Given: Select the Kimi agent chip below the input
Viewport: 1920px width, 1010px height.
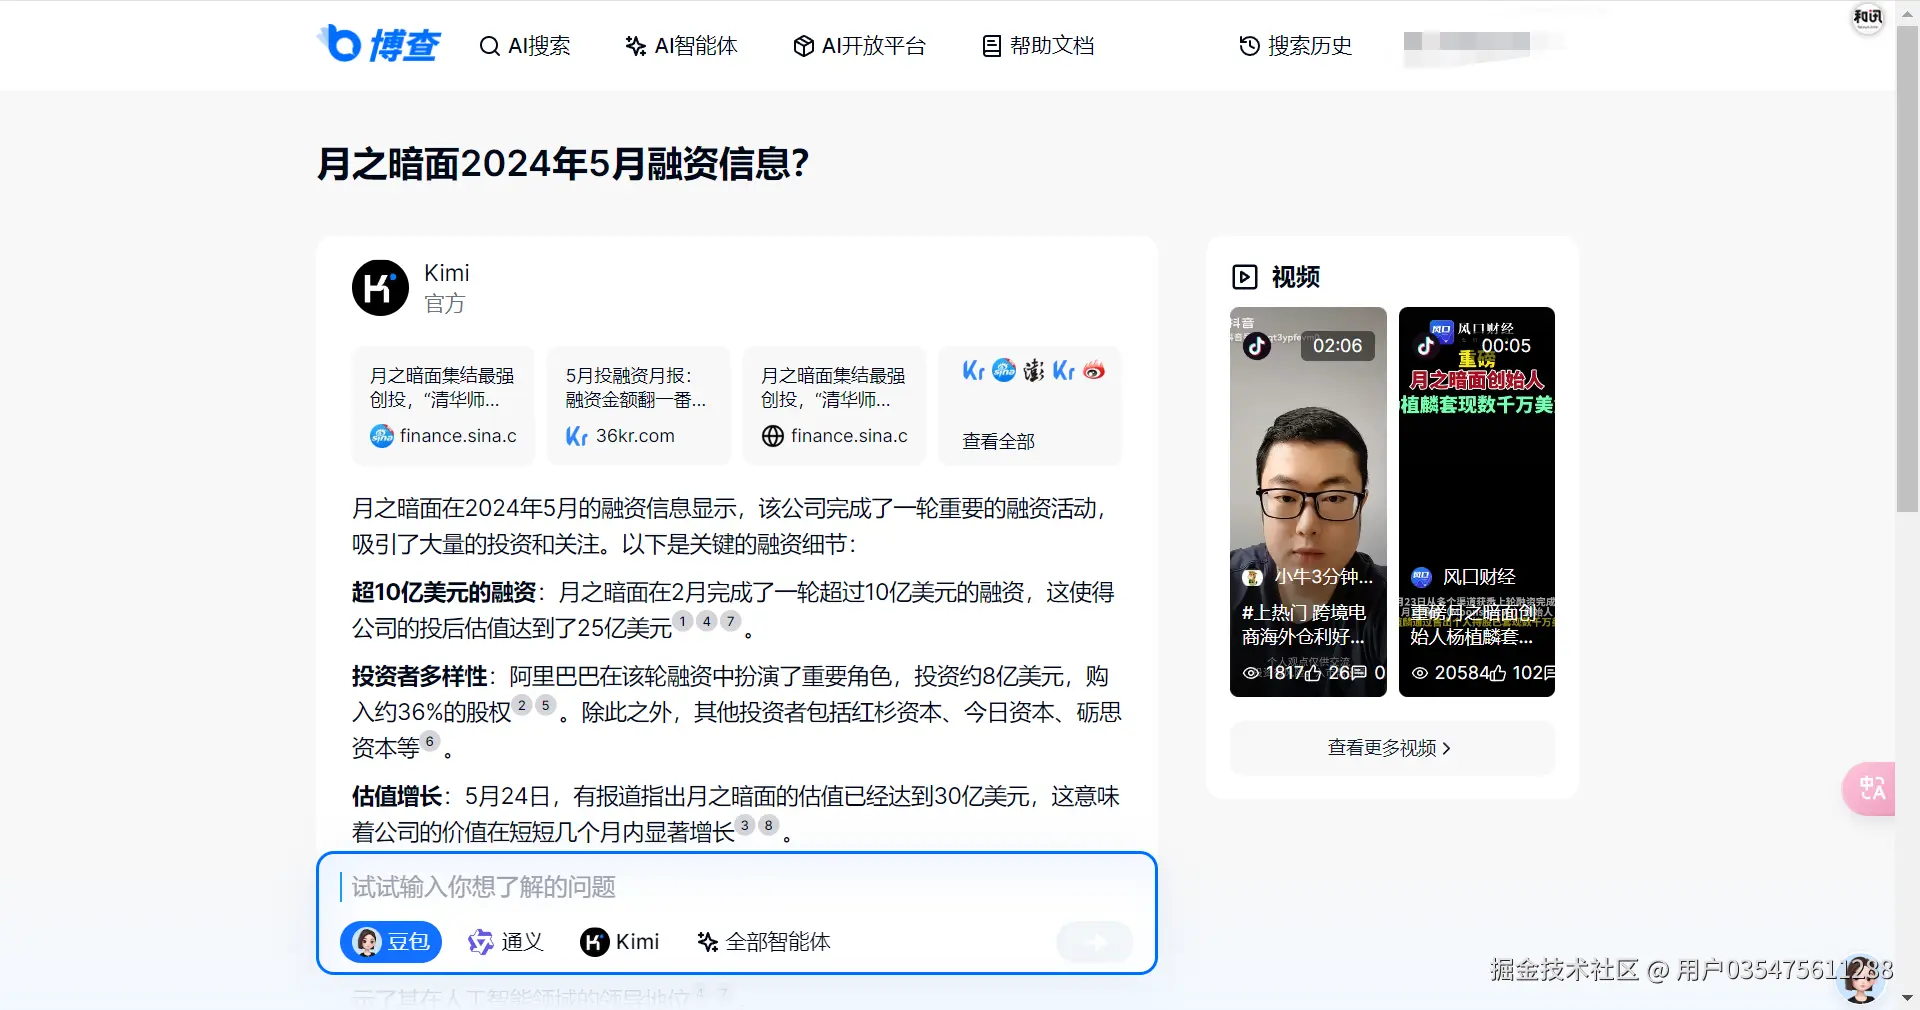Looking at the screenshot, I should (620, 942).
